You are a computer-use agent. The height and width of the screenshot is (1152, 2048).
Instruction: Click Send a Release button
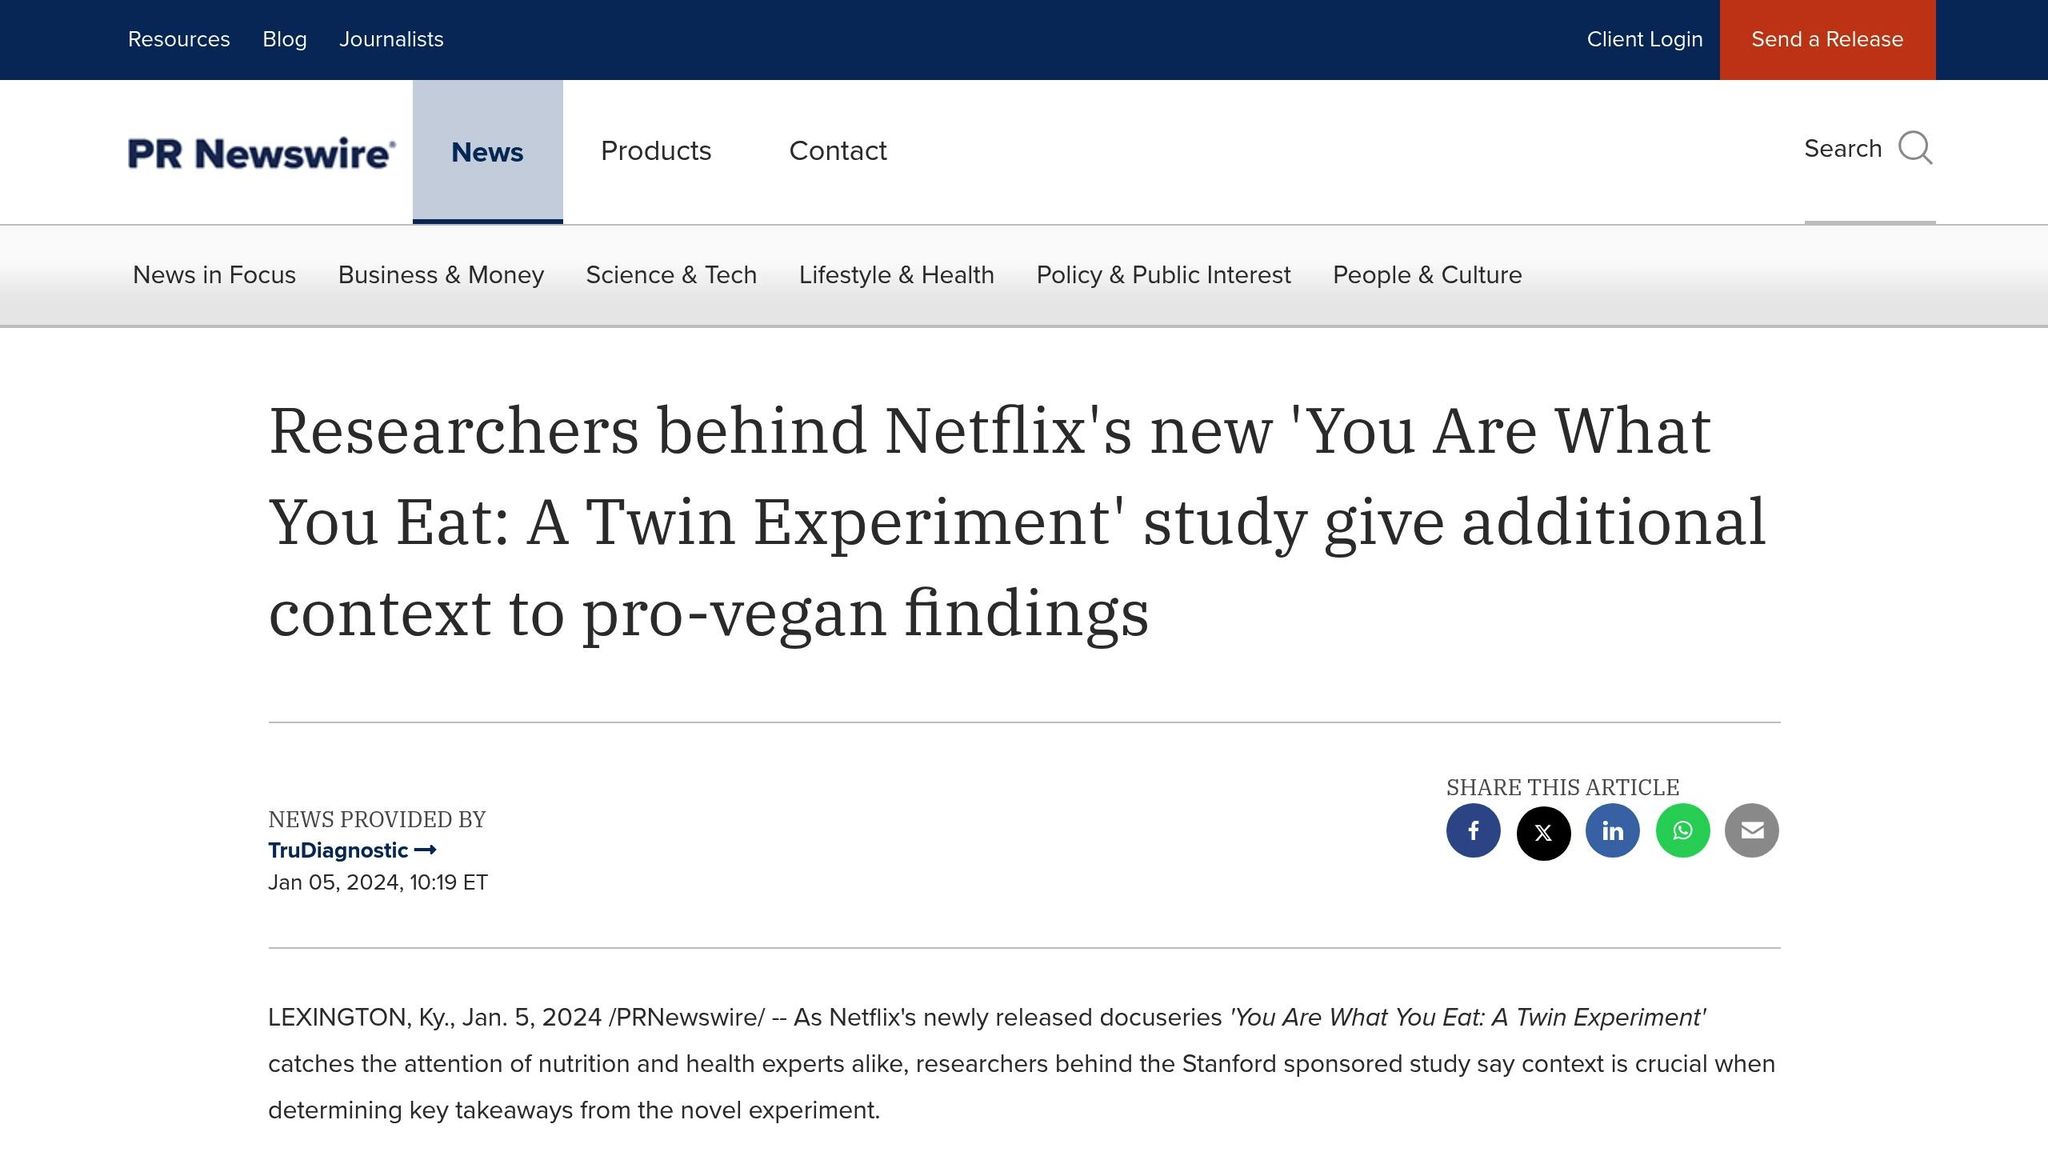1827,40
